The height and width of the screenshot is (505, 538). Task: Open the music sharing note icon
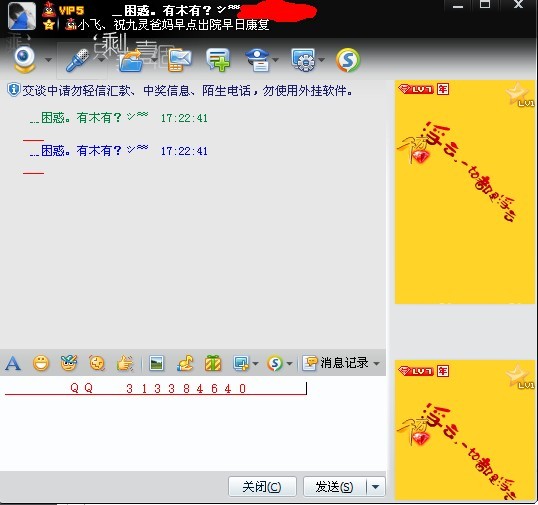coord(185,363)
